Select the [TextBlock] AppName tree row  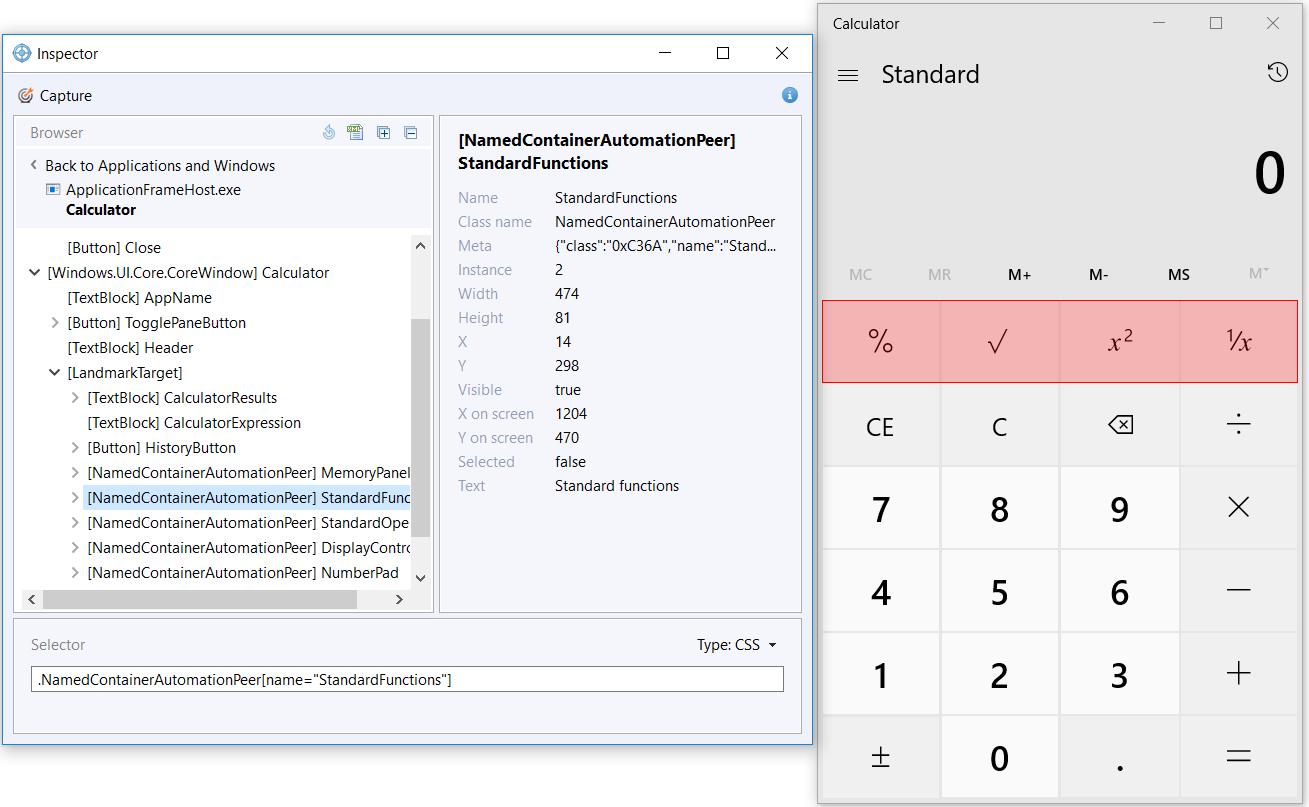tap(139, 298)
